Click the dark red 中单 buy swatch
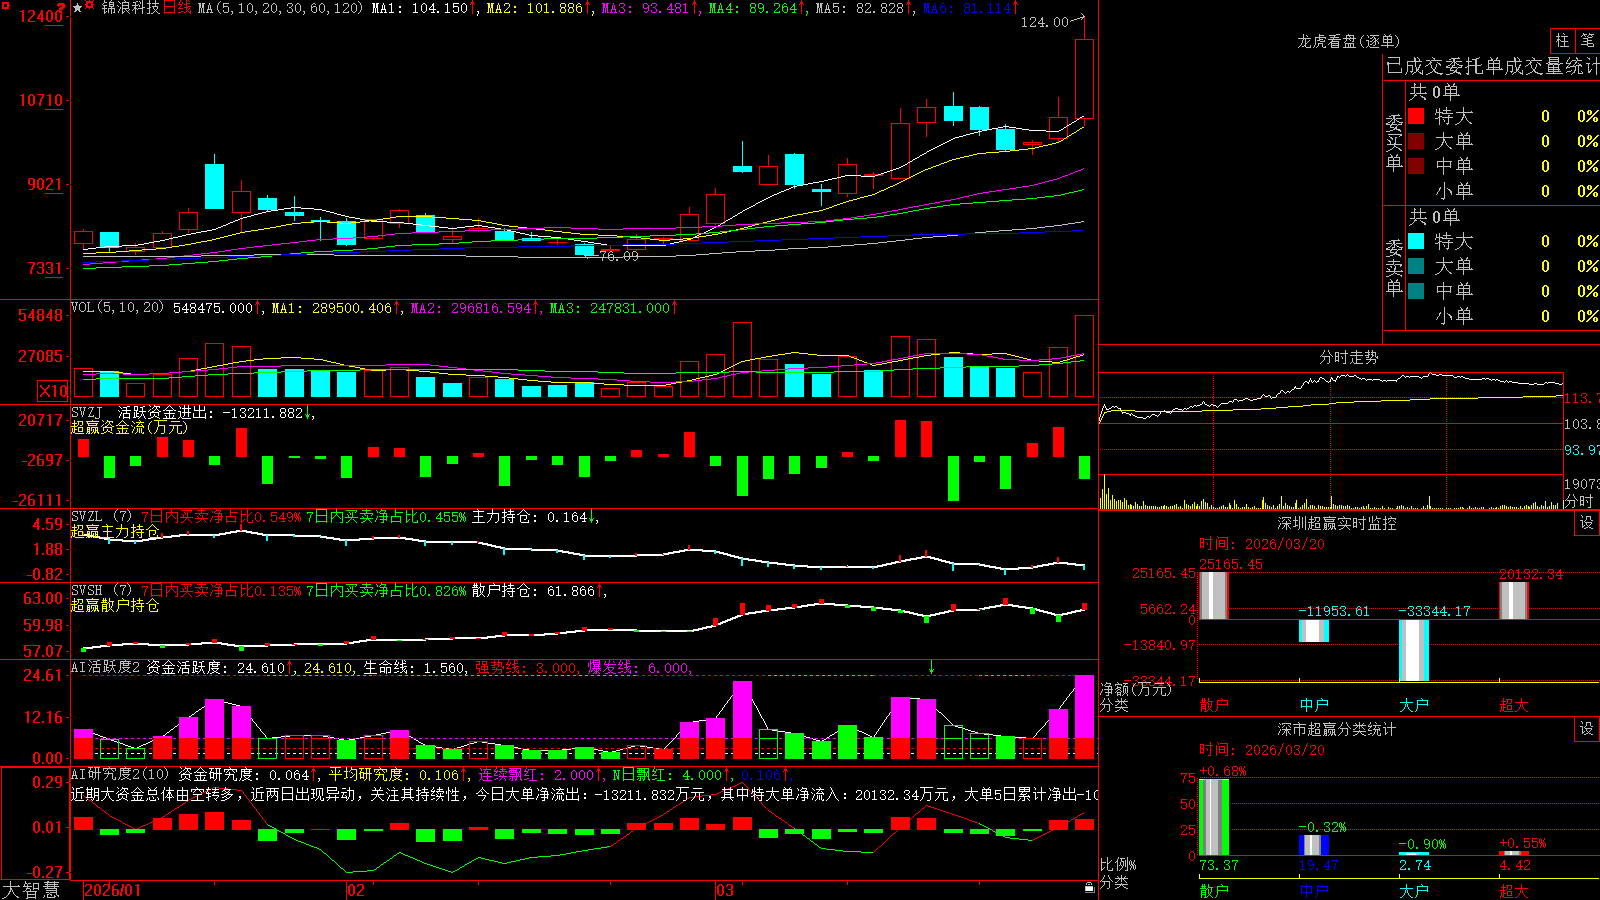The width and height of the screenshot is (1600, 900). coord(1416,166)
